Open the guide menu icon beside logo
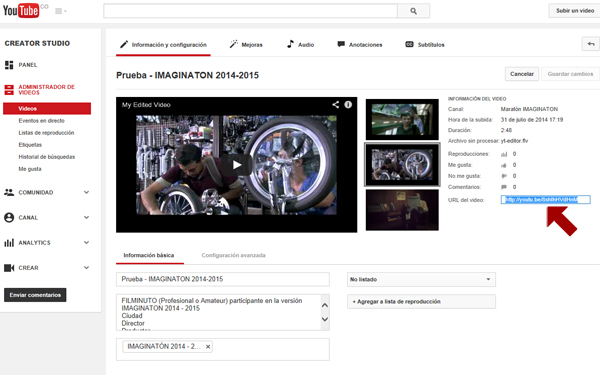The width and height of the screenshot is (600, 375). pos(60,11)
